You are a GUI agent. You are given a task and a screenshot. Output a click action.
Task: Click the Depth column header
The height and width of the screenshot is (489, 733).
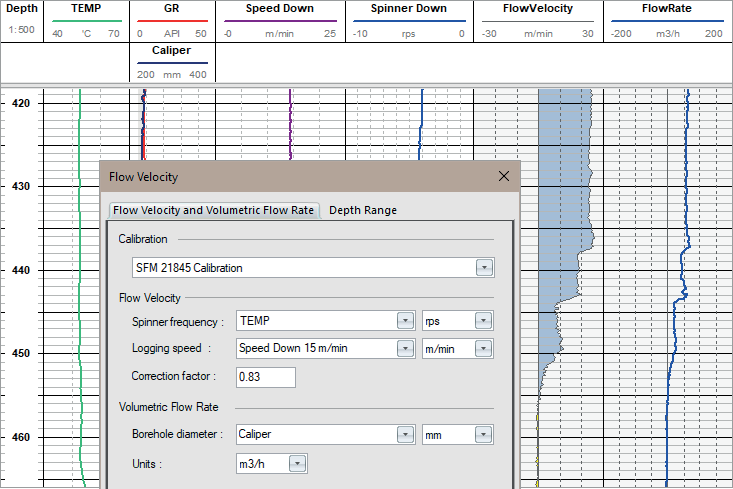click(x=20, y=8)
